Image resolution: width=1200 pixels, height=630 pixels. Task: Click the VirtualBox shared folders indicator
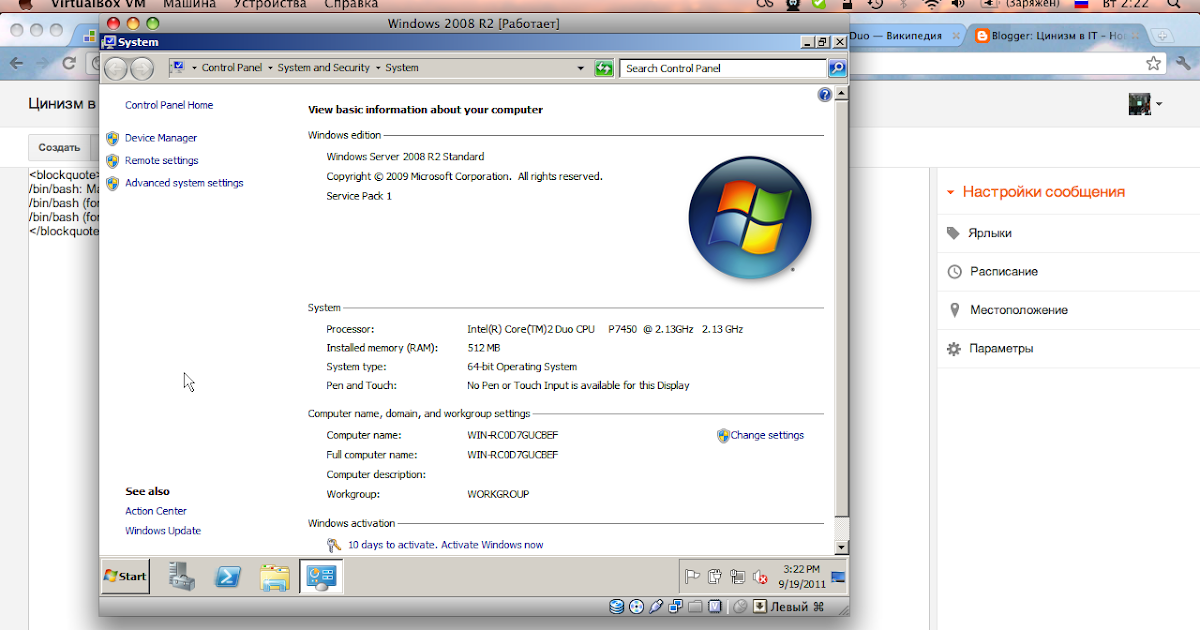coord(694,606)
